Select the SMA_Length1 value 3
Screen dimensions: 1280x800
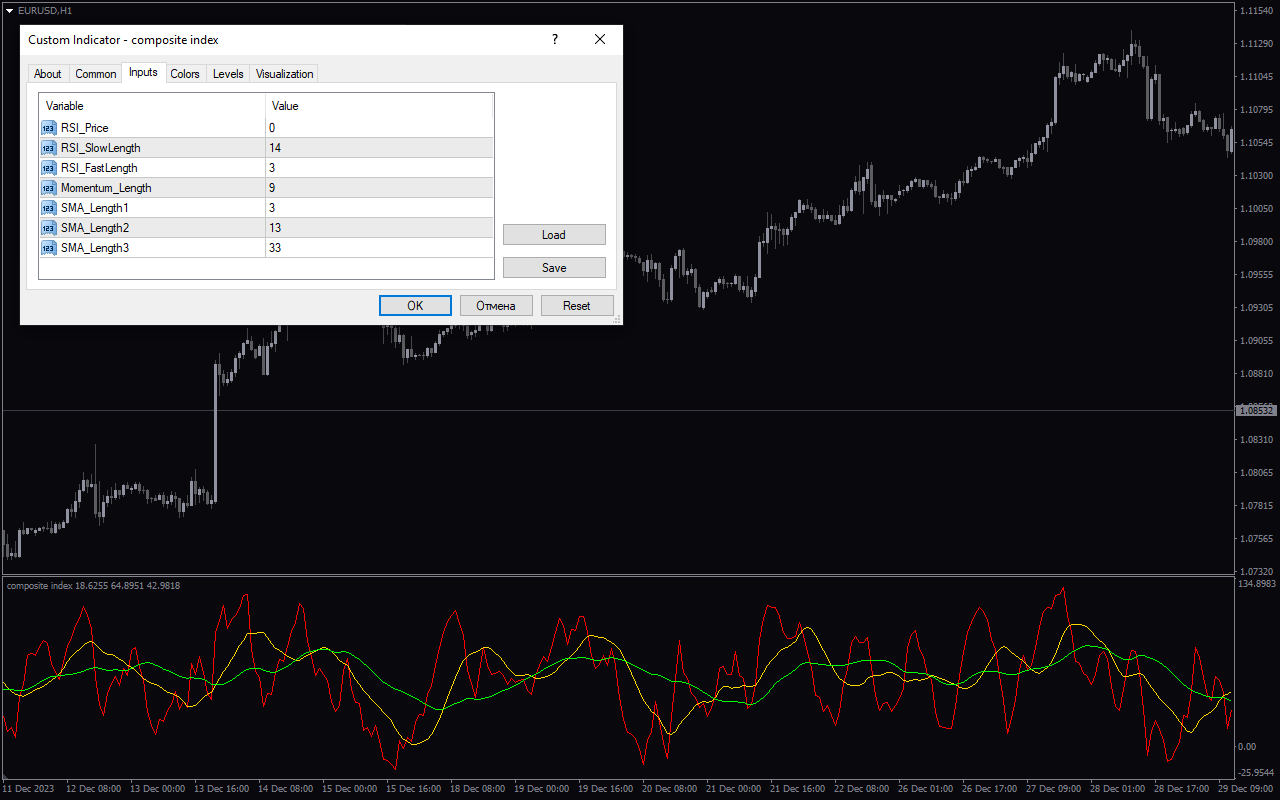[x=379, y=208]
